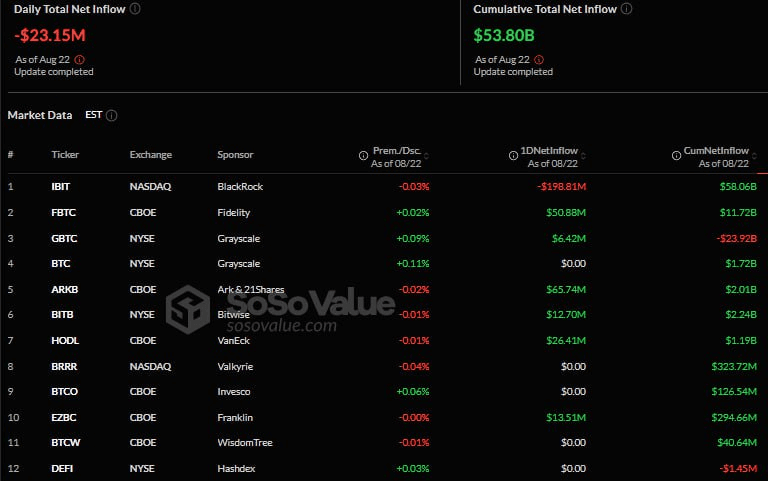Click the -$198.81M net inflow value
Image resolution: width=768 pixels, height=481 pixels.
coord(561,187)
